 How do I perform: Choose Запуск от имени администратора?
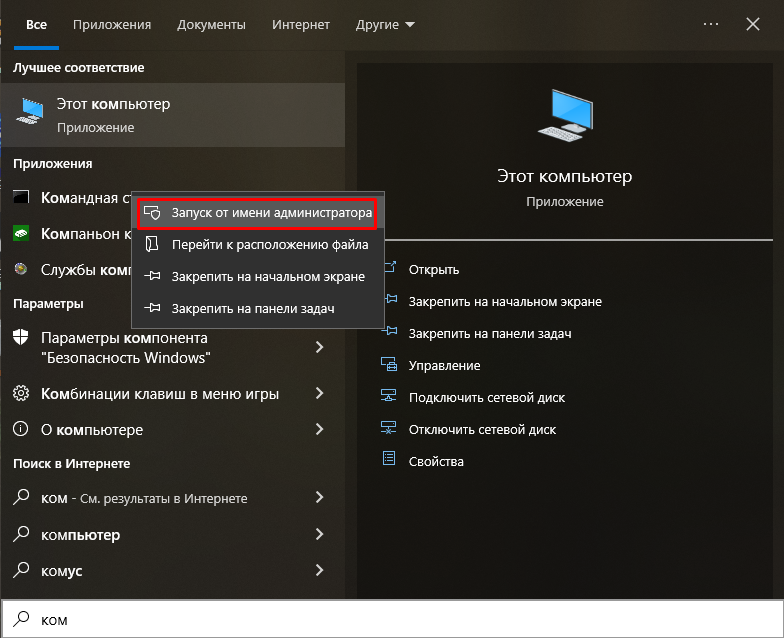(x=258, y=213)
